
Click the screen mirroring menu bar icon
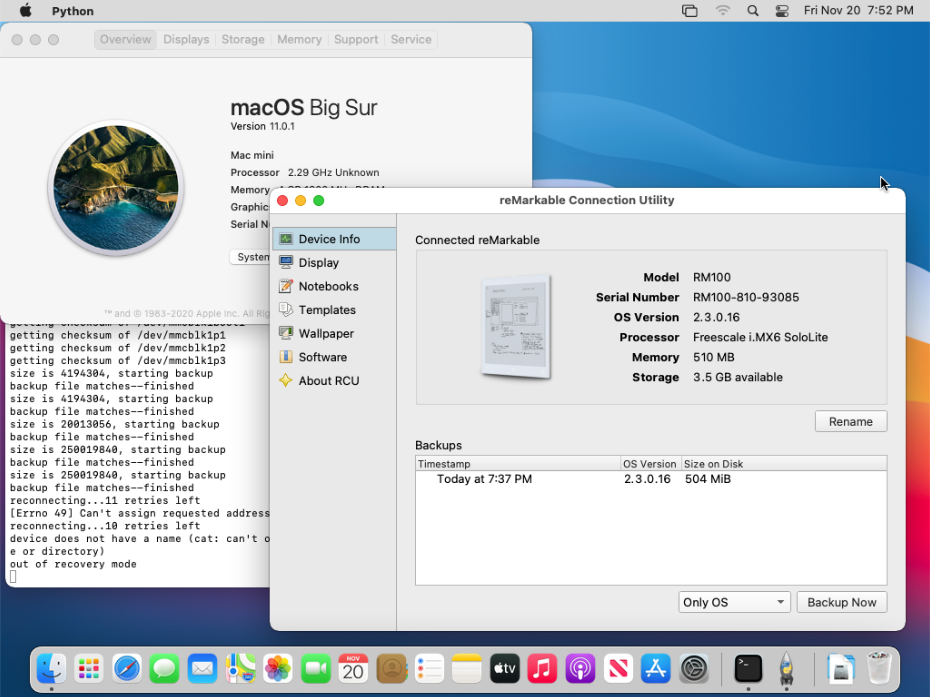[x=690, y=11]
